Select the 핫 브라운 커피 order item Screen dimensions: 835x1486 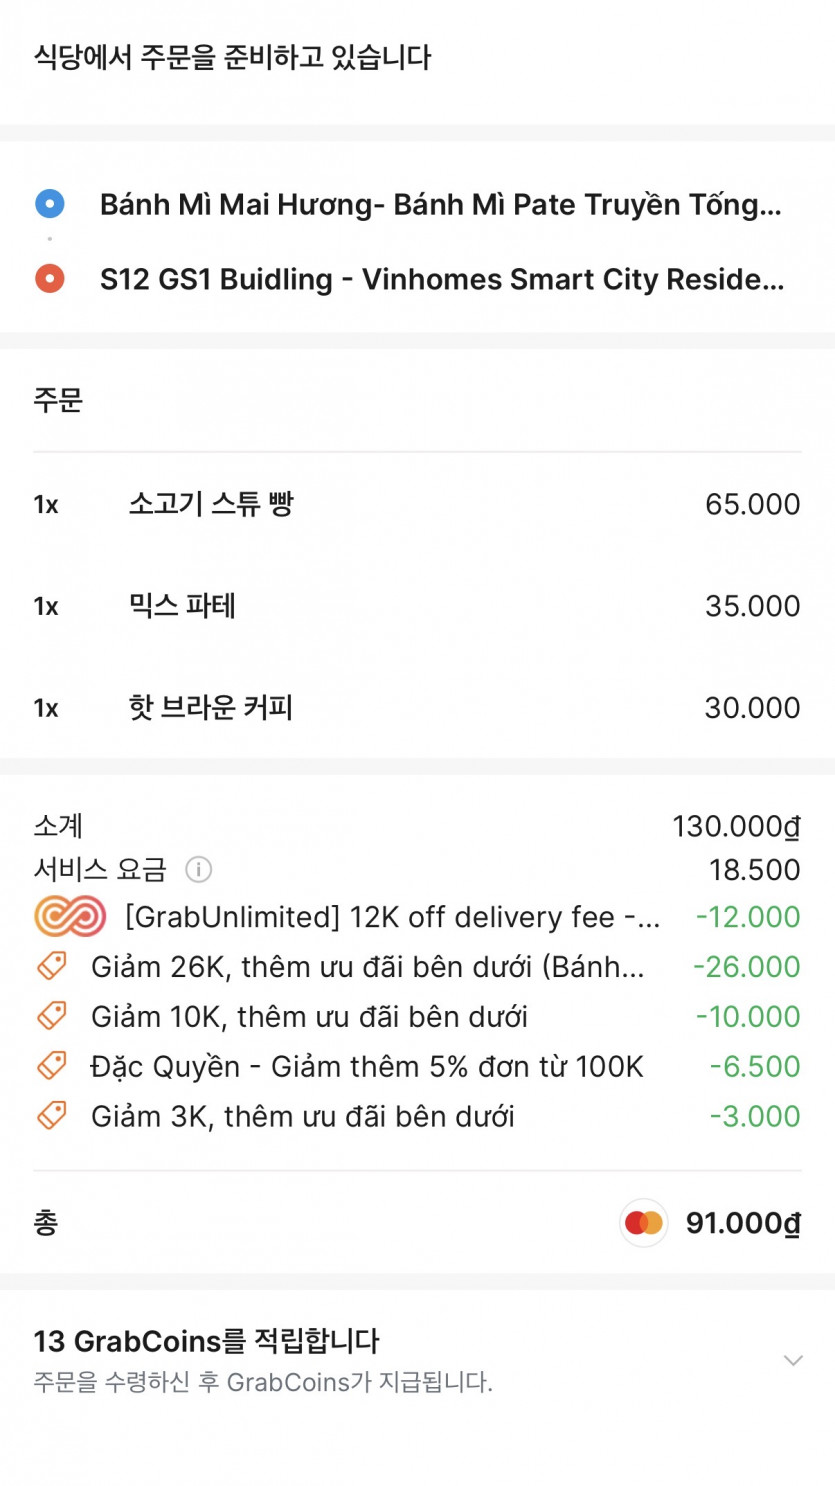click(211, 708)
